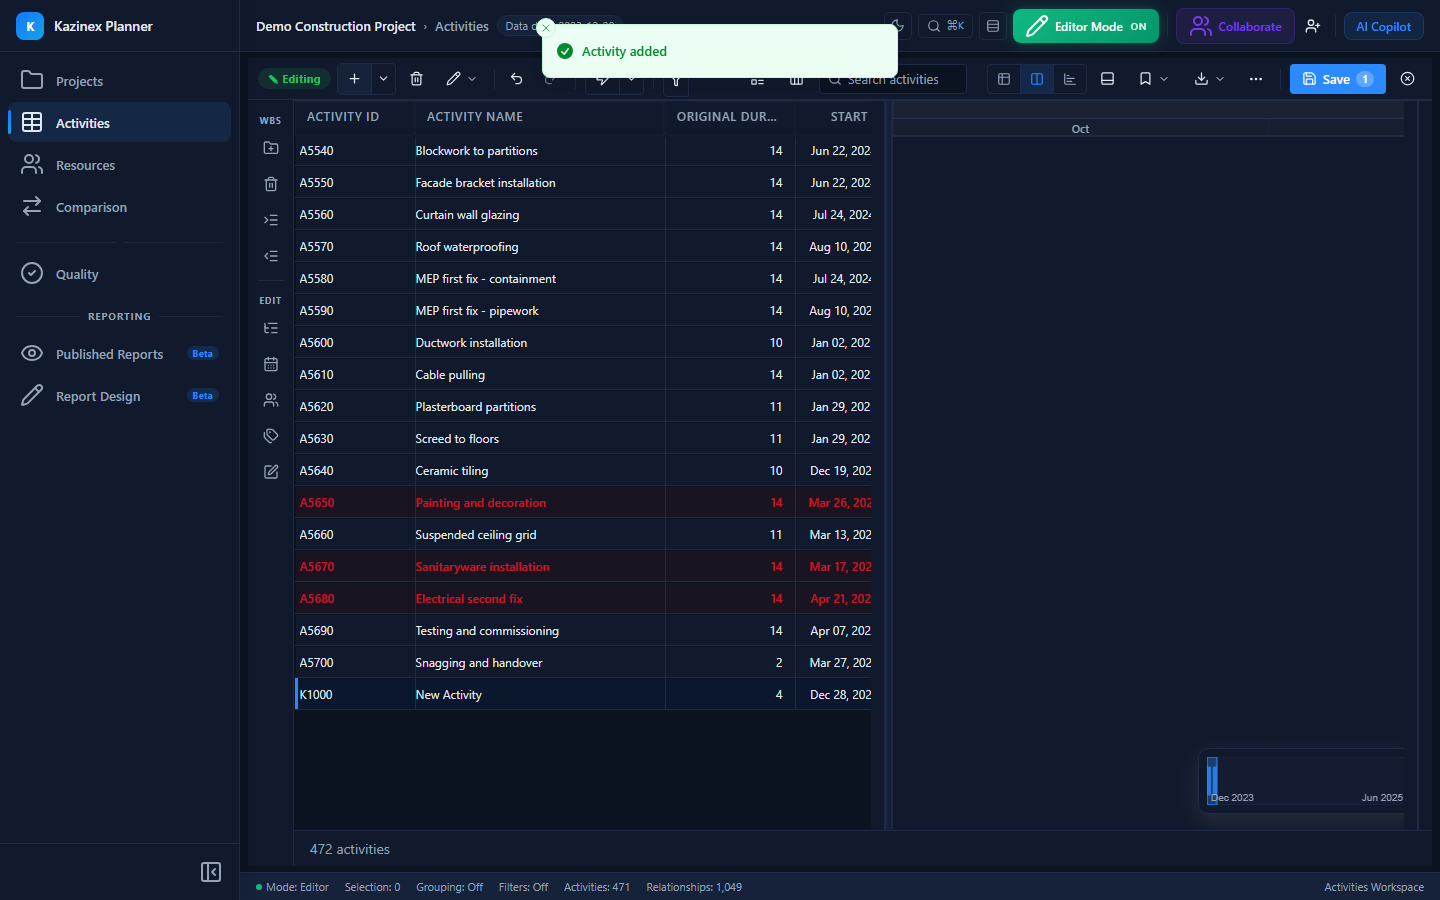Delete activity with top toolbar trash
1440x900 pixels.
417,79
